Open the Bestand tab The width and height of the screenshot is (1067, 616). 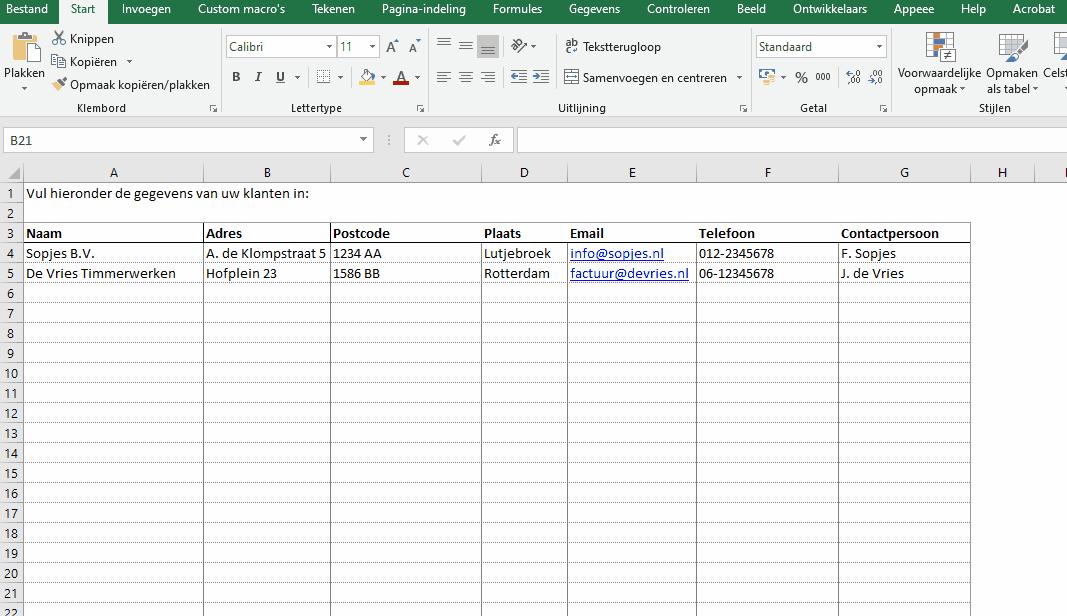[27, 10]
